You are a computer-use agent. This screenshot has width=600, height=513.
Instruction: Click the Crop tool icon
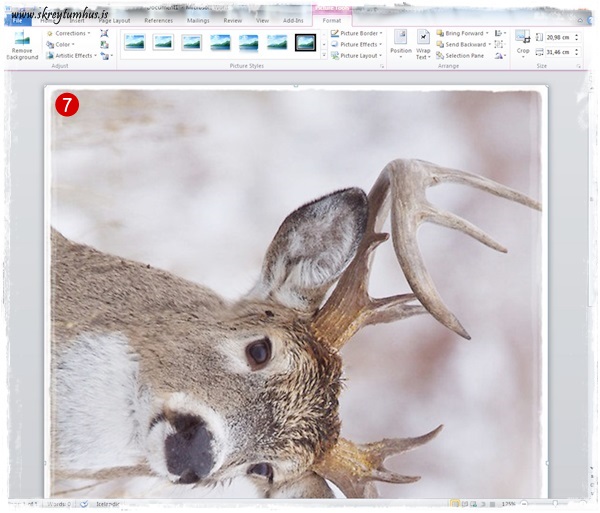click(523, 39)
